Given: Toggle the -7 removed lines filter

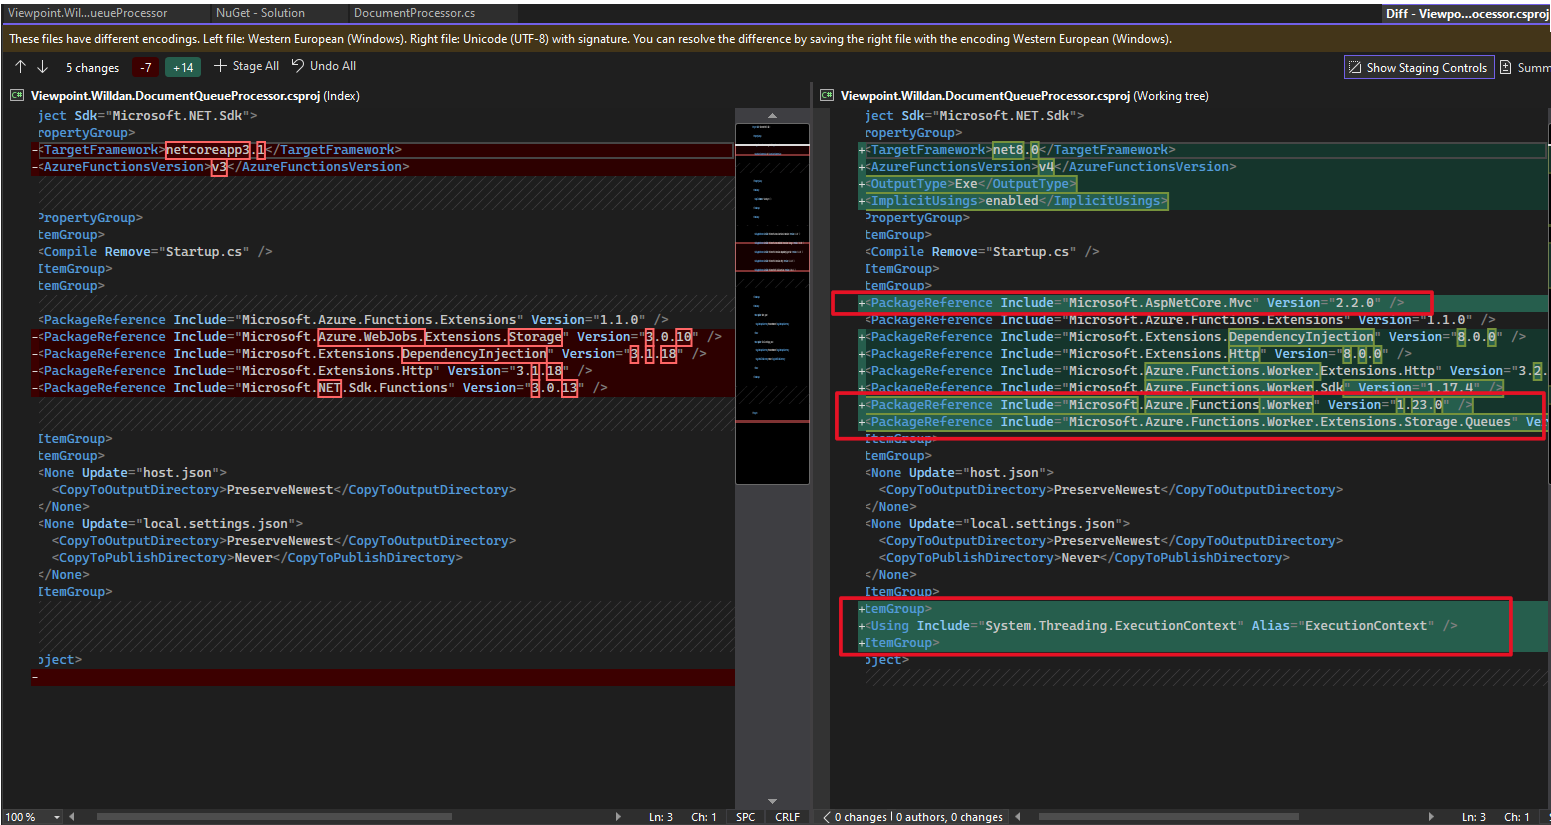Looking at the screenshot, I should [146, 68].
